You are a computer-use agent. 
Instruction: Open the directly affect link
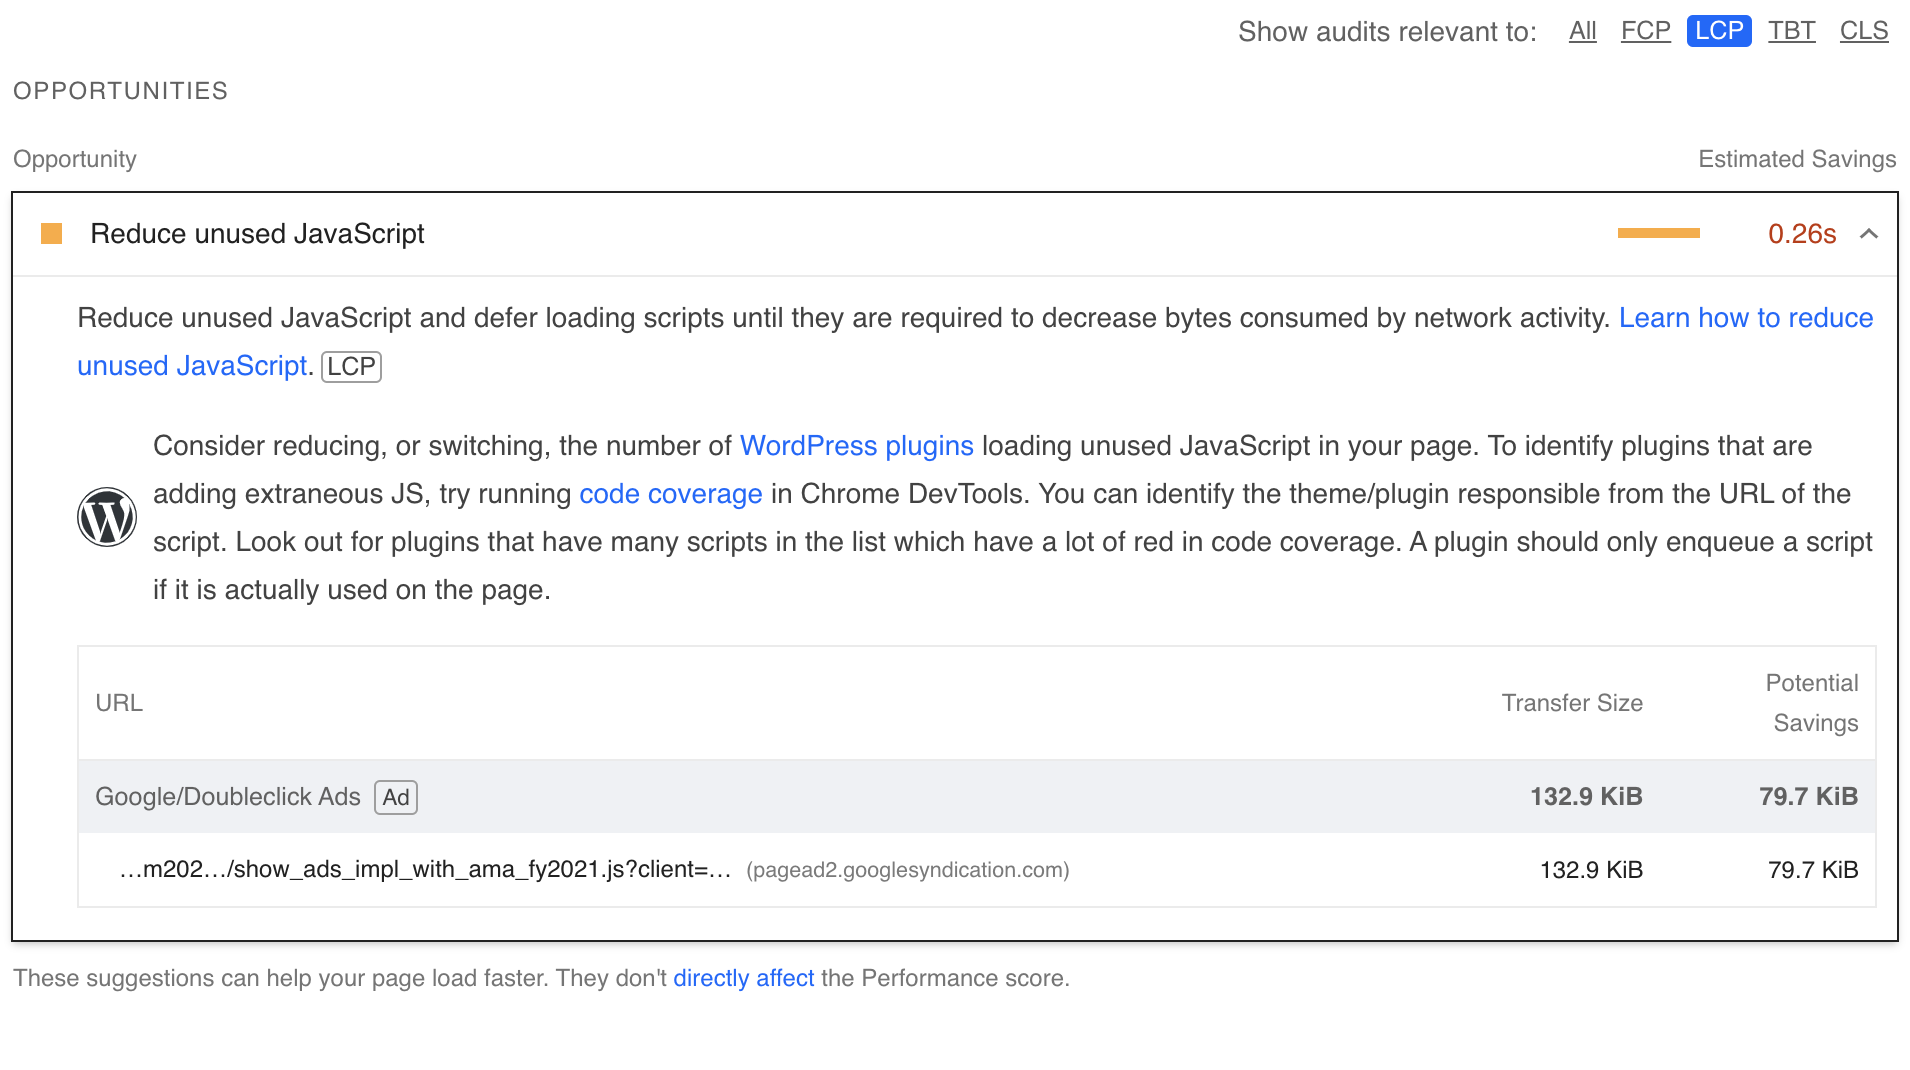coord(743,978)
